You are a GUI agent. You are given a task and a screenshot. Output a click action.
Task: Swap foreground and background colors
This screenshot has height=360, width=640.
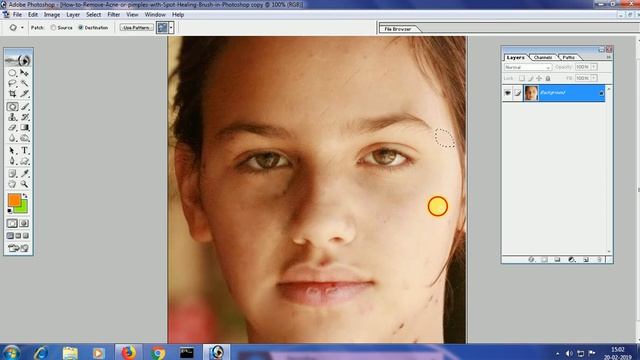coord(25,196)
